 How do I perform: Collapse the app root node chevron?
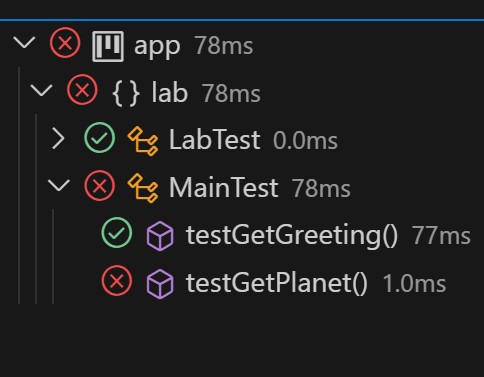coord(24,43)
